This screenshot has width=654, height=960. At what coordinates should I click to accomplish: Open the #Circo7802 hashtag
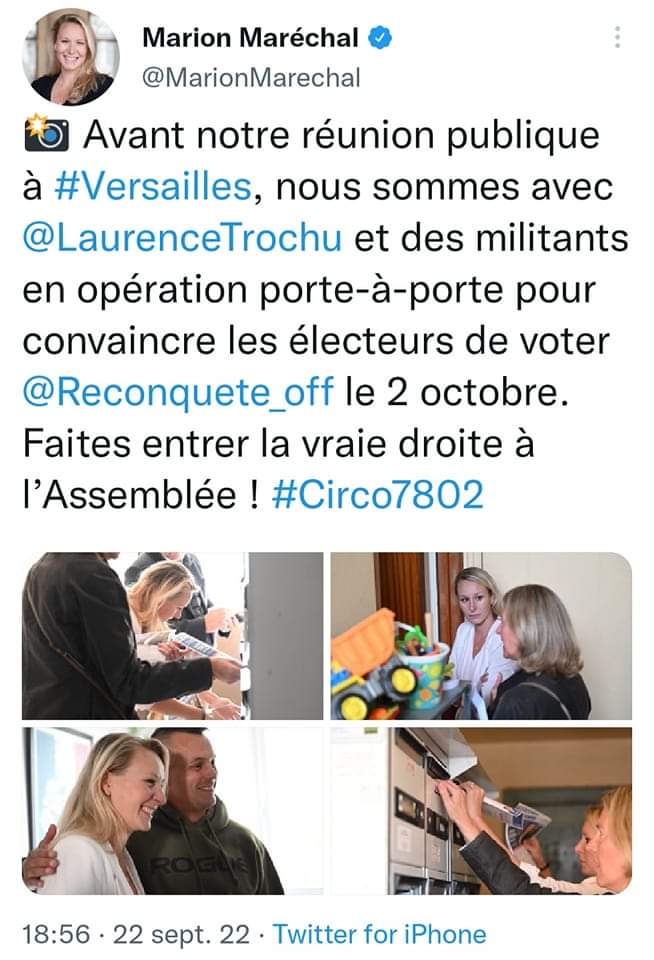378,495
